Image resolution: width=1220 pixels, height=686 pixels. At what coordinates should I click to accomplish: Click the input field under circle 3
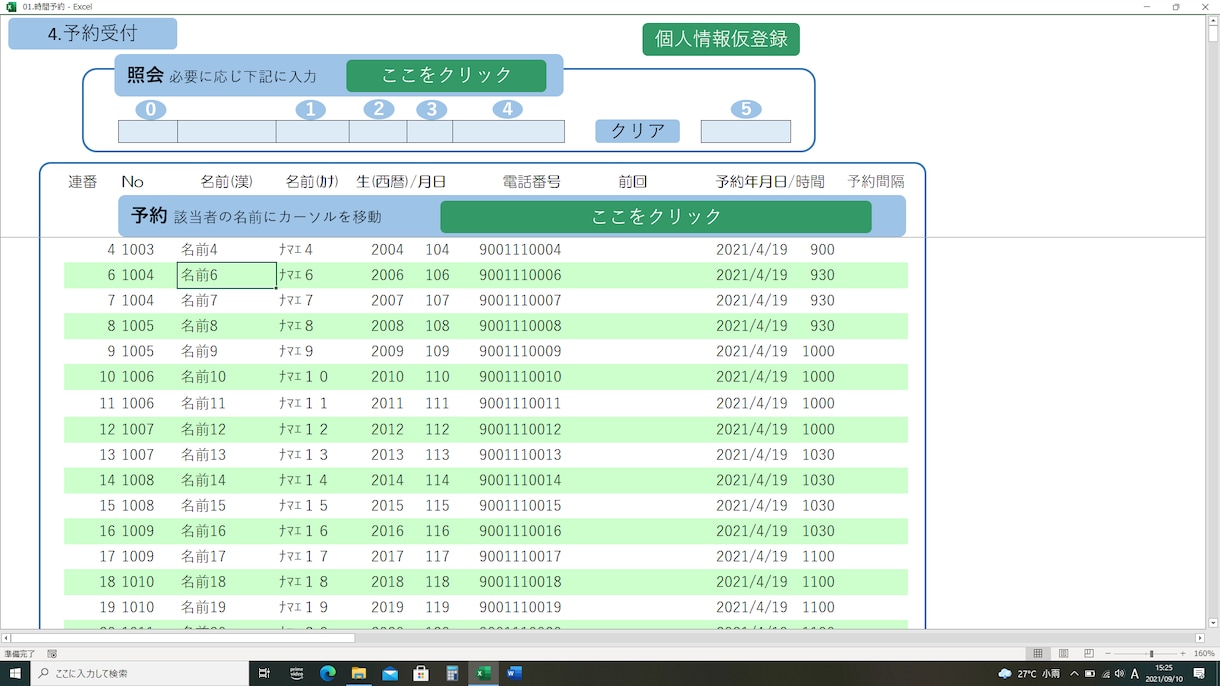point(430,131)
